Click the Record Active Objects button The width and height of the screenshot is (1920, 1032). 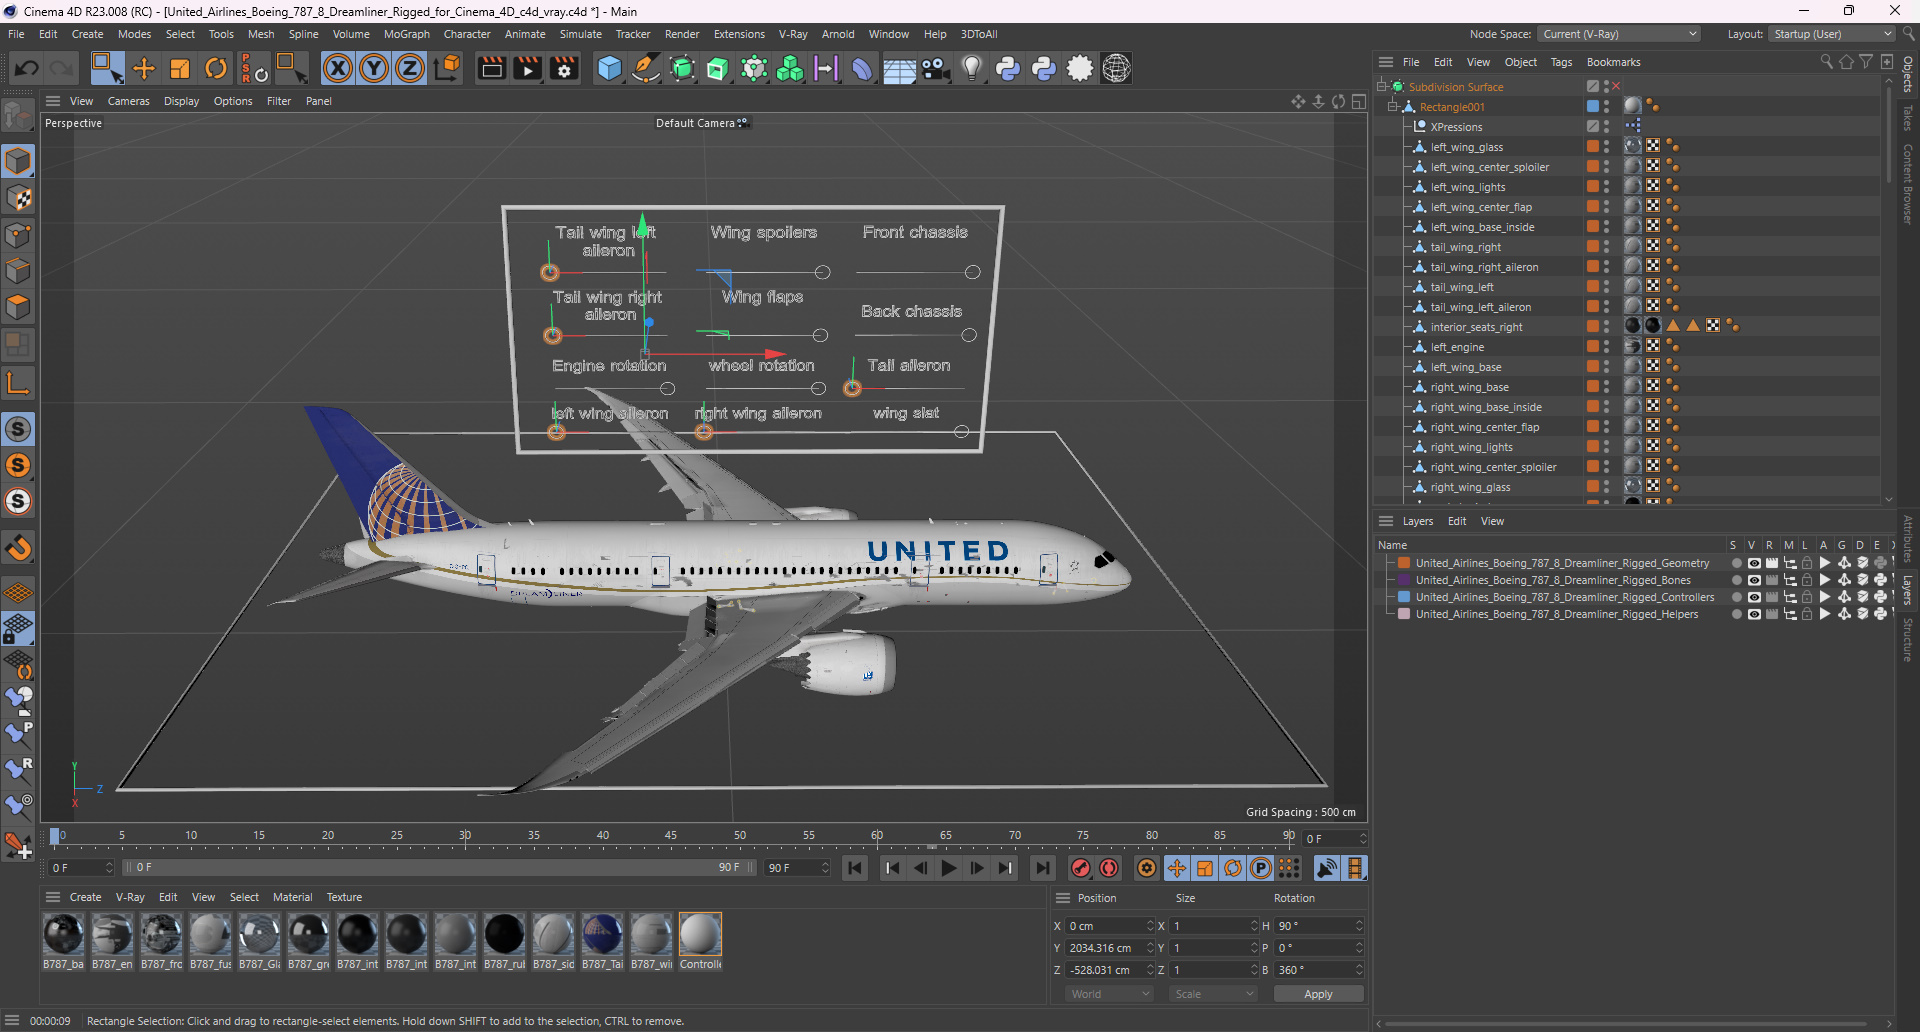coord(1081,868)
